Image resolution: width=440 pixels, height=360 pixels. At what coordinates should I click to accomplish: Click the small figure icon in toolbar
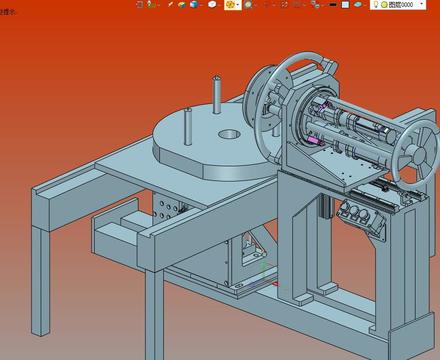click(152, 4)
